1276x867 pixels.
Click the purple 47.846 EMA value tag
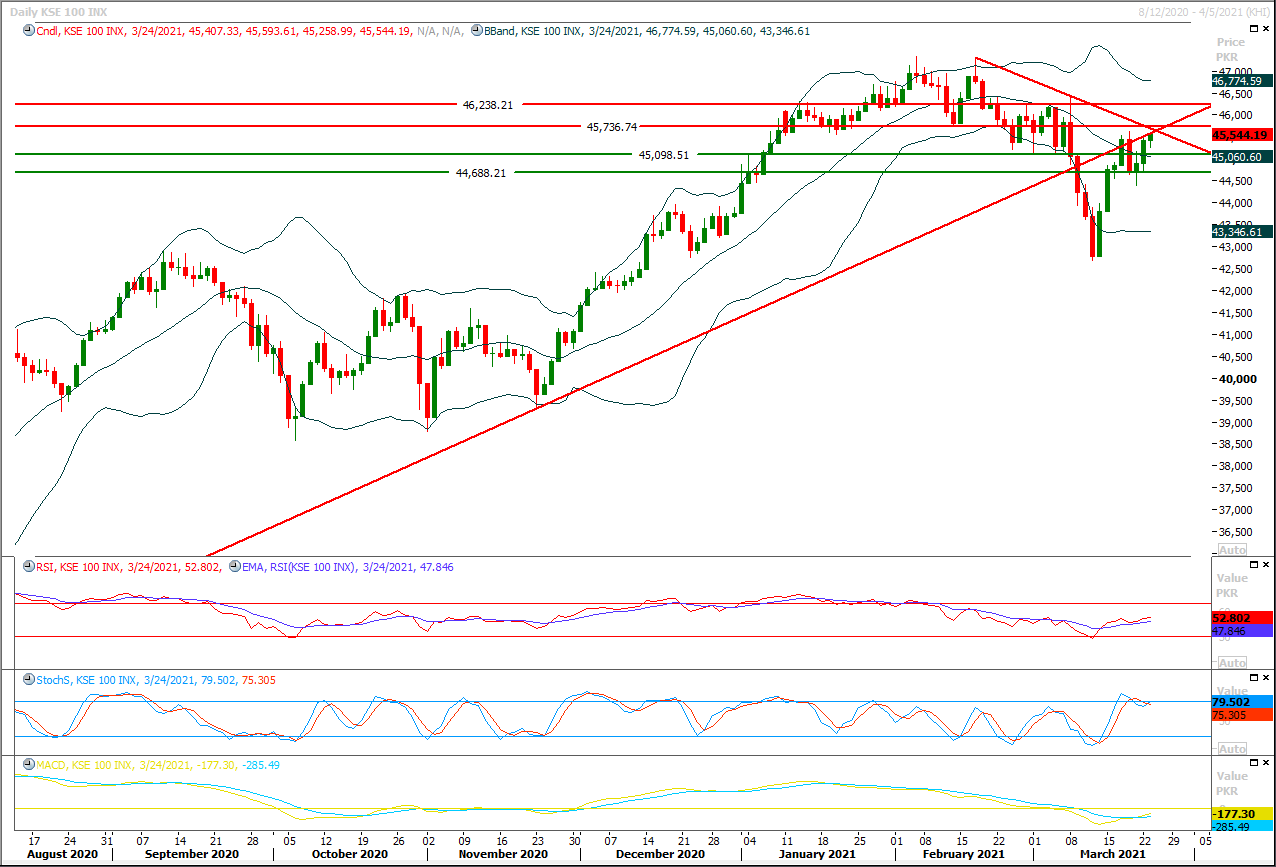coord(1241,631)
